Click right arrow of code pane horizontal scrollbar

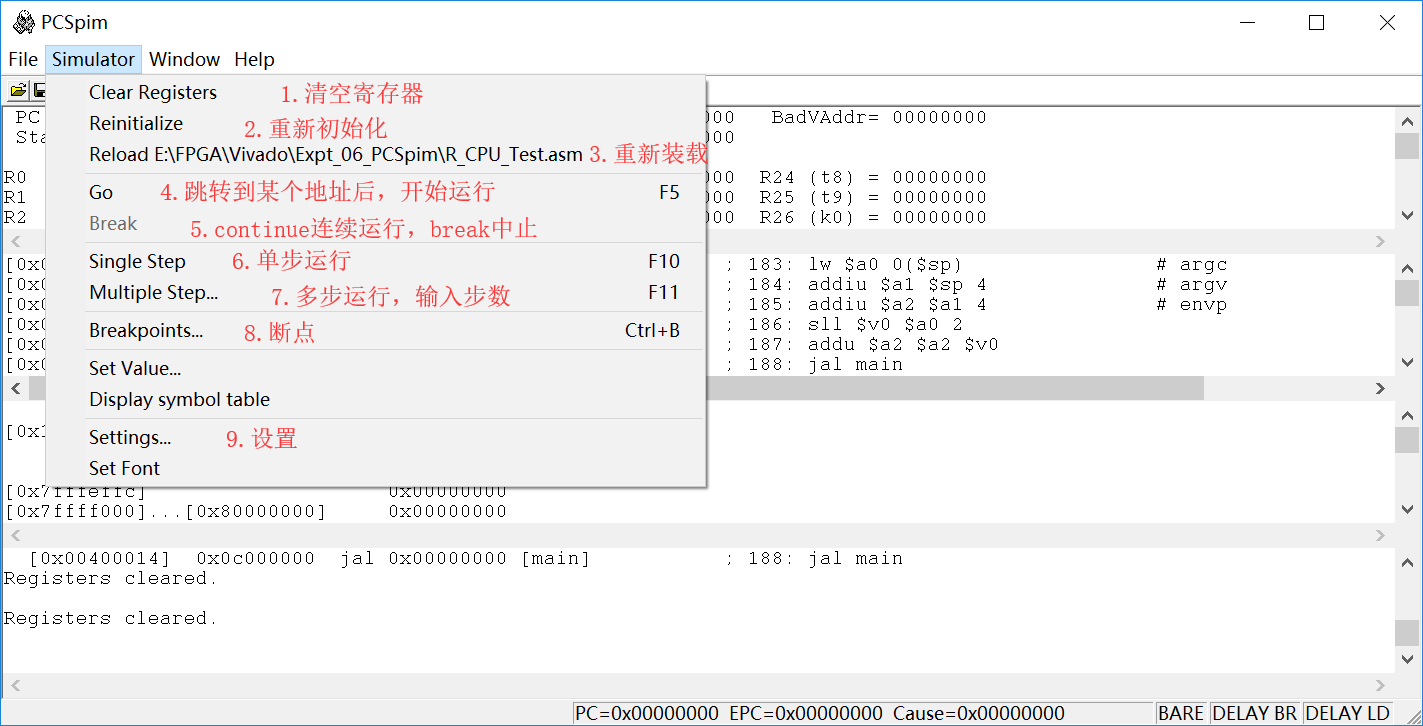click(x=1380, y=388)
